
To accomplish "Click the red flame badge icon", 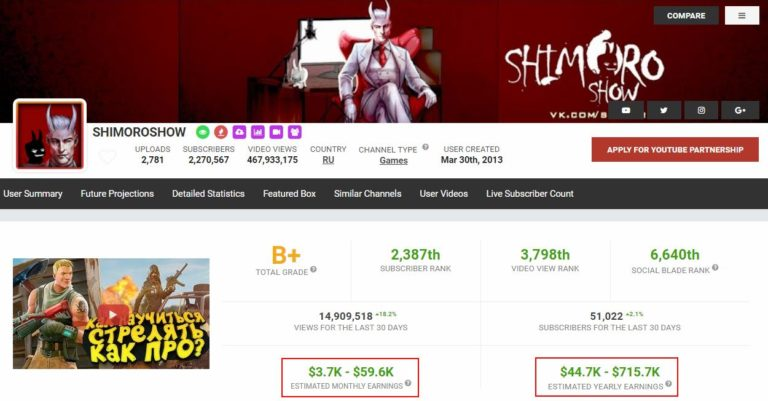I will coord(221,132).
